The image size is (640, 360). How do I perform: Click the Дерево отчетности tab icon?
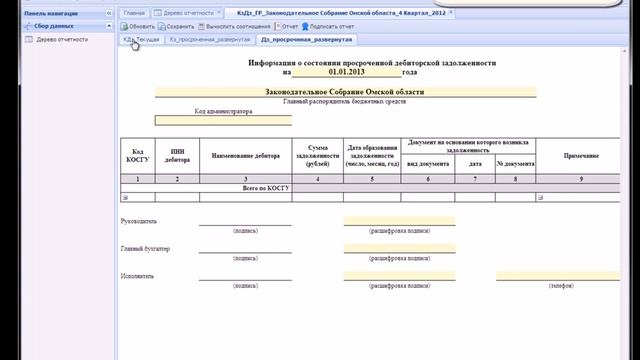(158, 13)
